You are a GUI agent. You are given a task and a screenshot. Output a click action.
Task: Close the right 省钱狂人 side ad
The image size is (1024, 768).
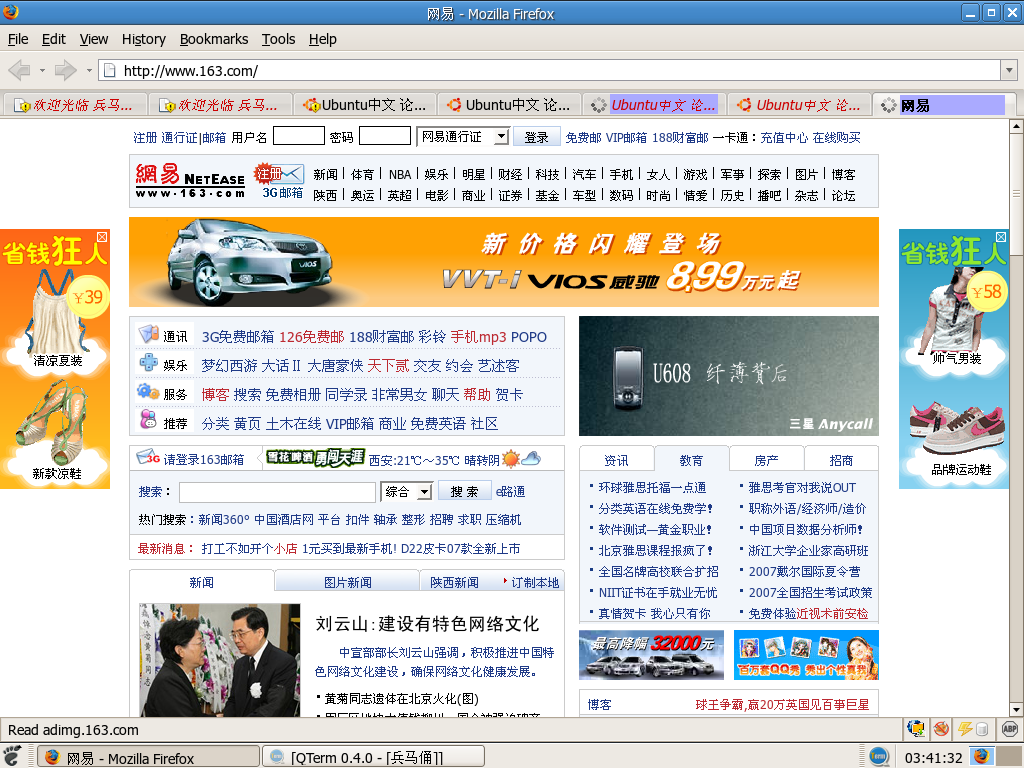(x=1001, y=236)
